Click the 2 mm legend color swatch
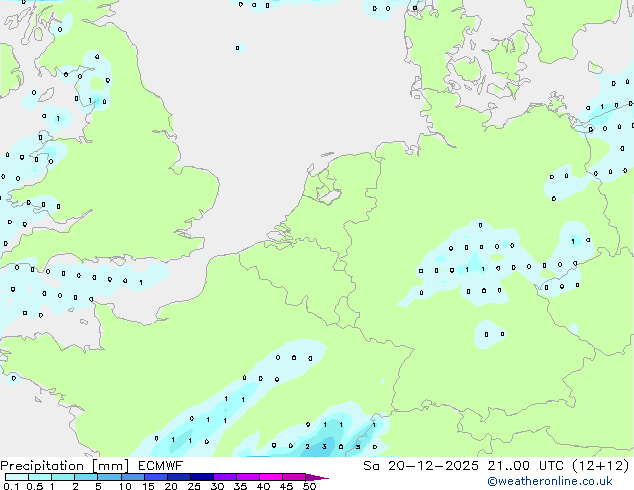This screenshot has width=634, height=490. pyautogui.click(x=86, y=477)
